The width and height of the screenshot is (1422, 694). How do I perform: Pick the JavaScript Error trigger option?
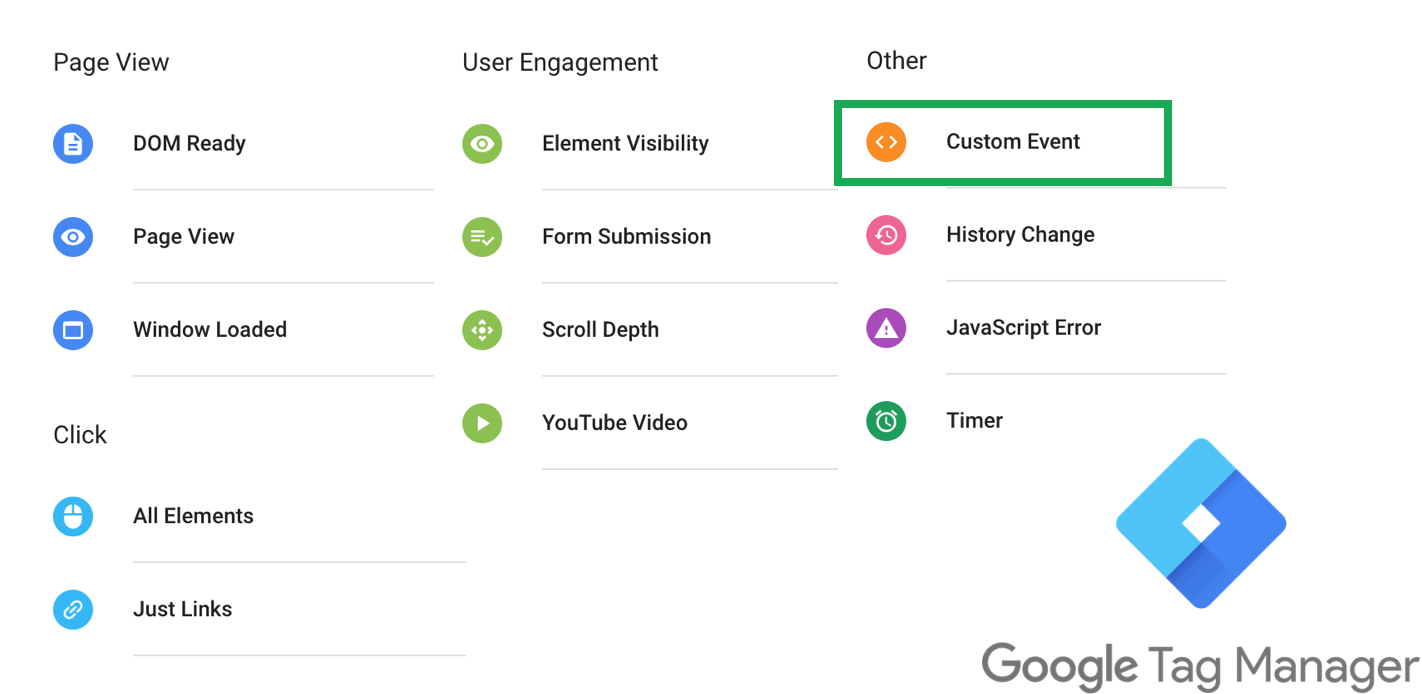[x=1023, y=328]
